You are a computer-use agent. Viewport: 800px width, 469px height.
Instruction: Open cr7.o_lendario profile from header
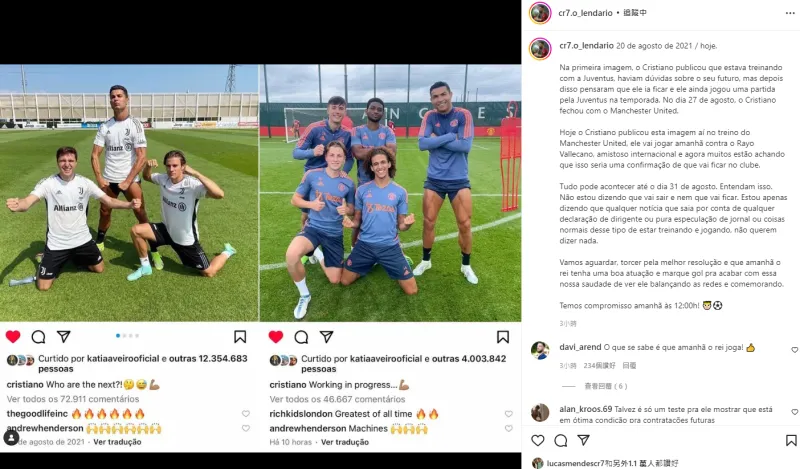coord(585,13)
